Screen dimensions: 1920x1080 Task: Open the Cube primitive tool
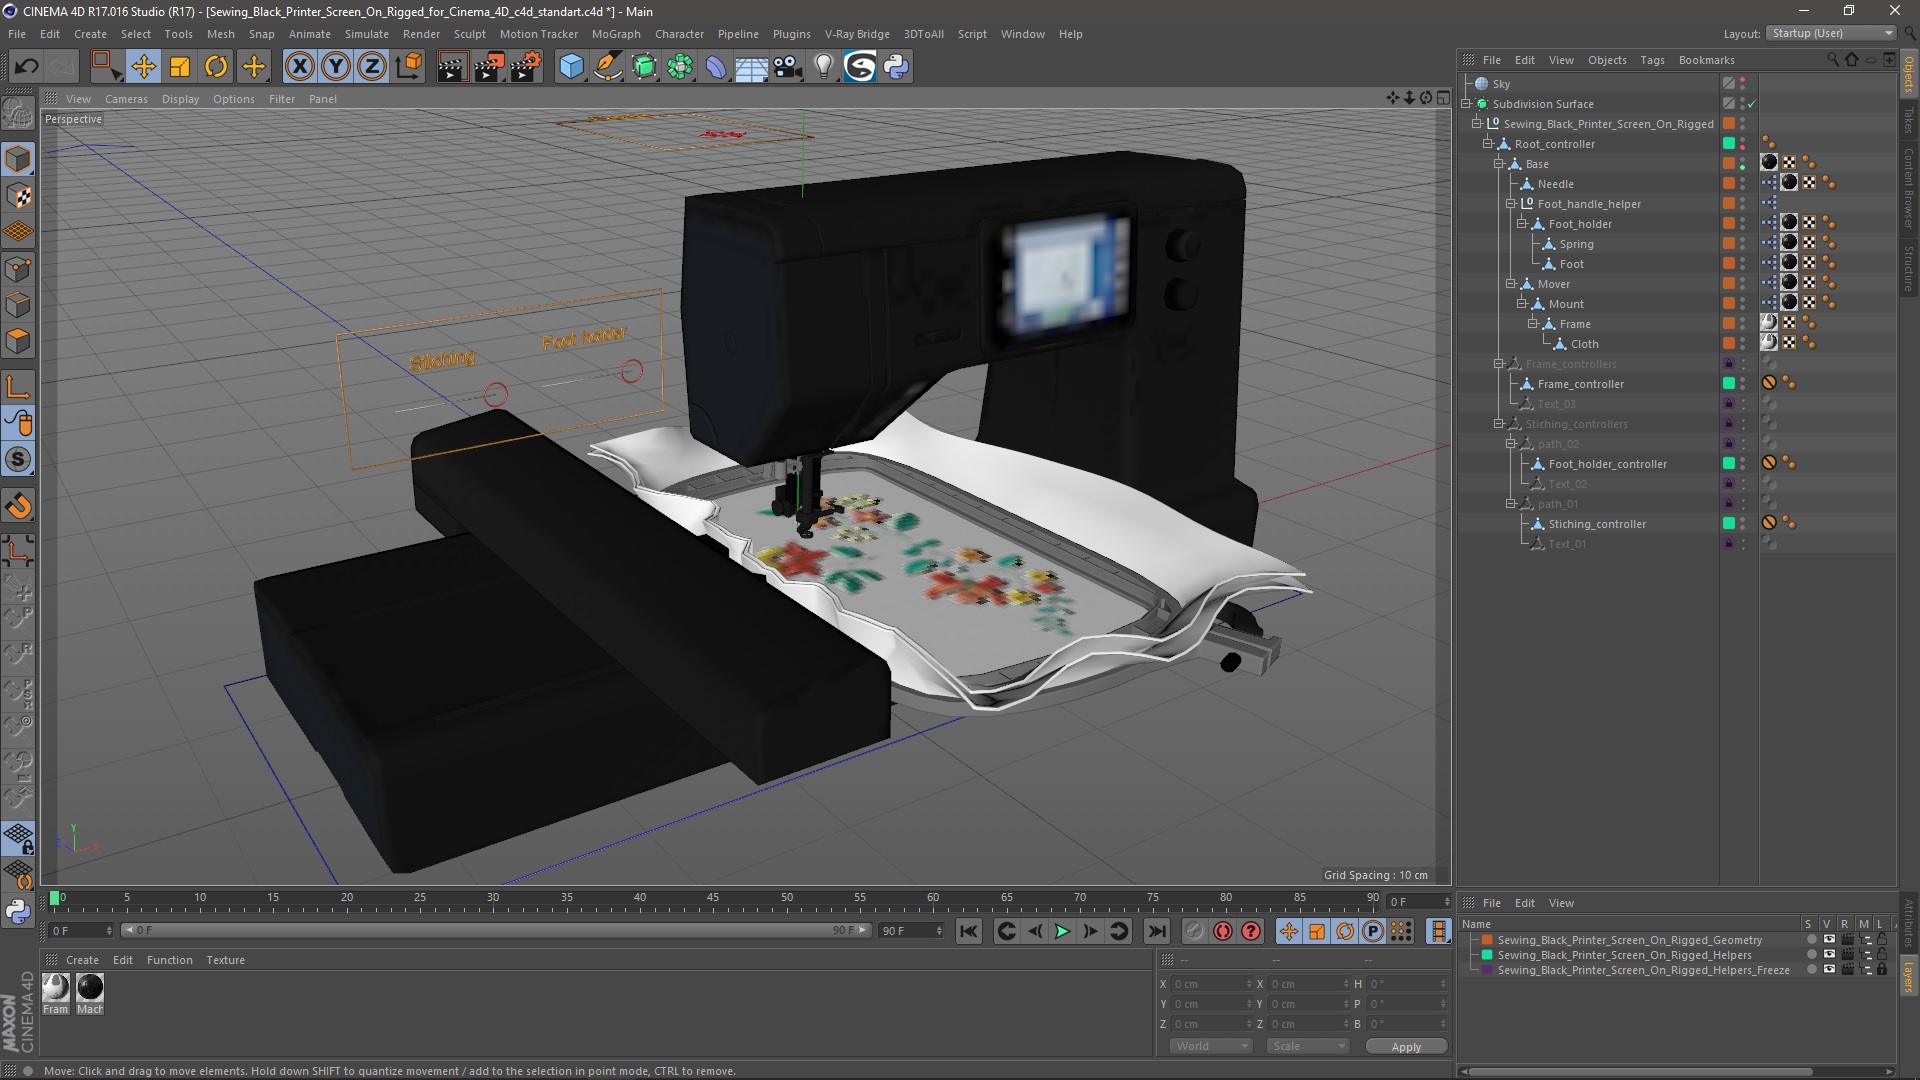pyautogui.click(x=571, y=67)
